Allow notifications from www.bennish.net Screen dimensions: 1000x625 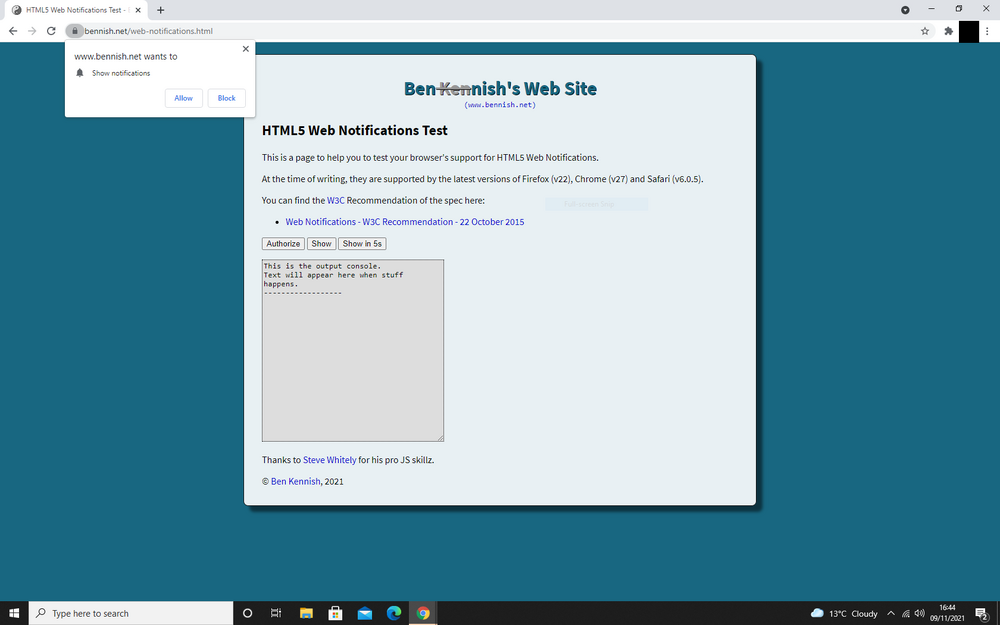[184, 98]
